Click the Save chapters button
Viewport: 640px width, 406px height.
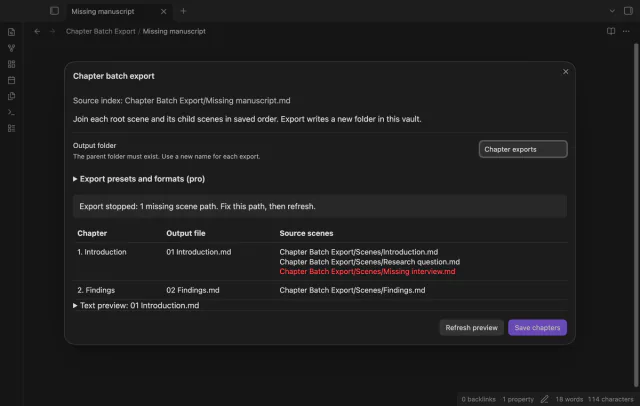coord(537,328)
